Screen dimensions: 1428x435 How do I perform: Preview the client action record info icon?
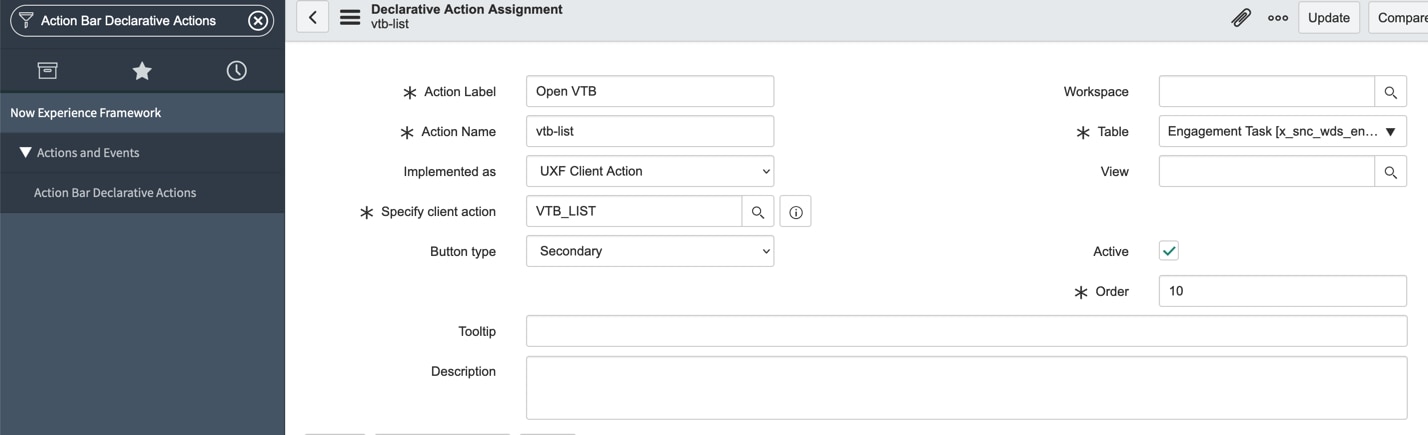point(796,211)
